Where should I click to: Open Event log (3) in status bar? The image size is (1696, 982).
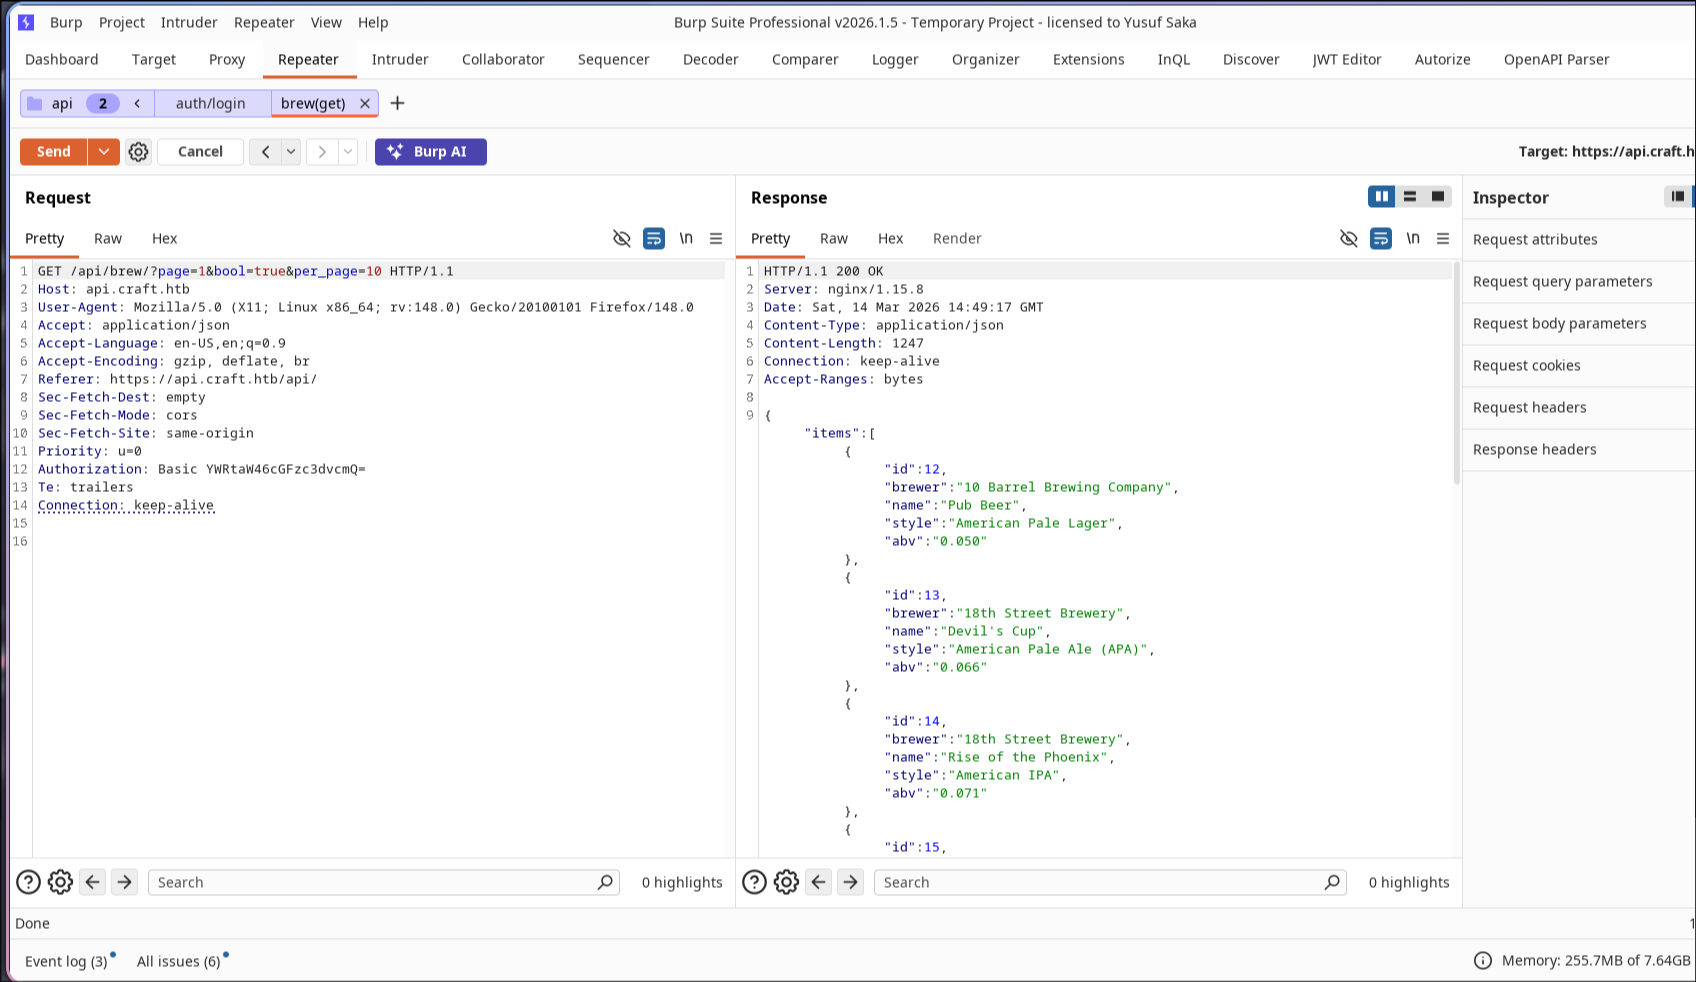tap(66, 961)
